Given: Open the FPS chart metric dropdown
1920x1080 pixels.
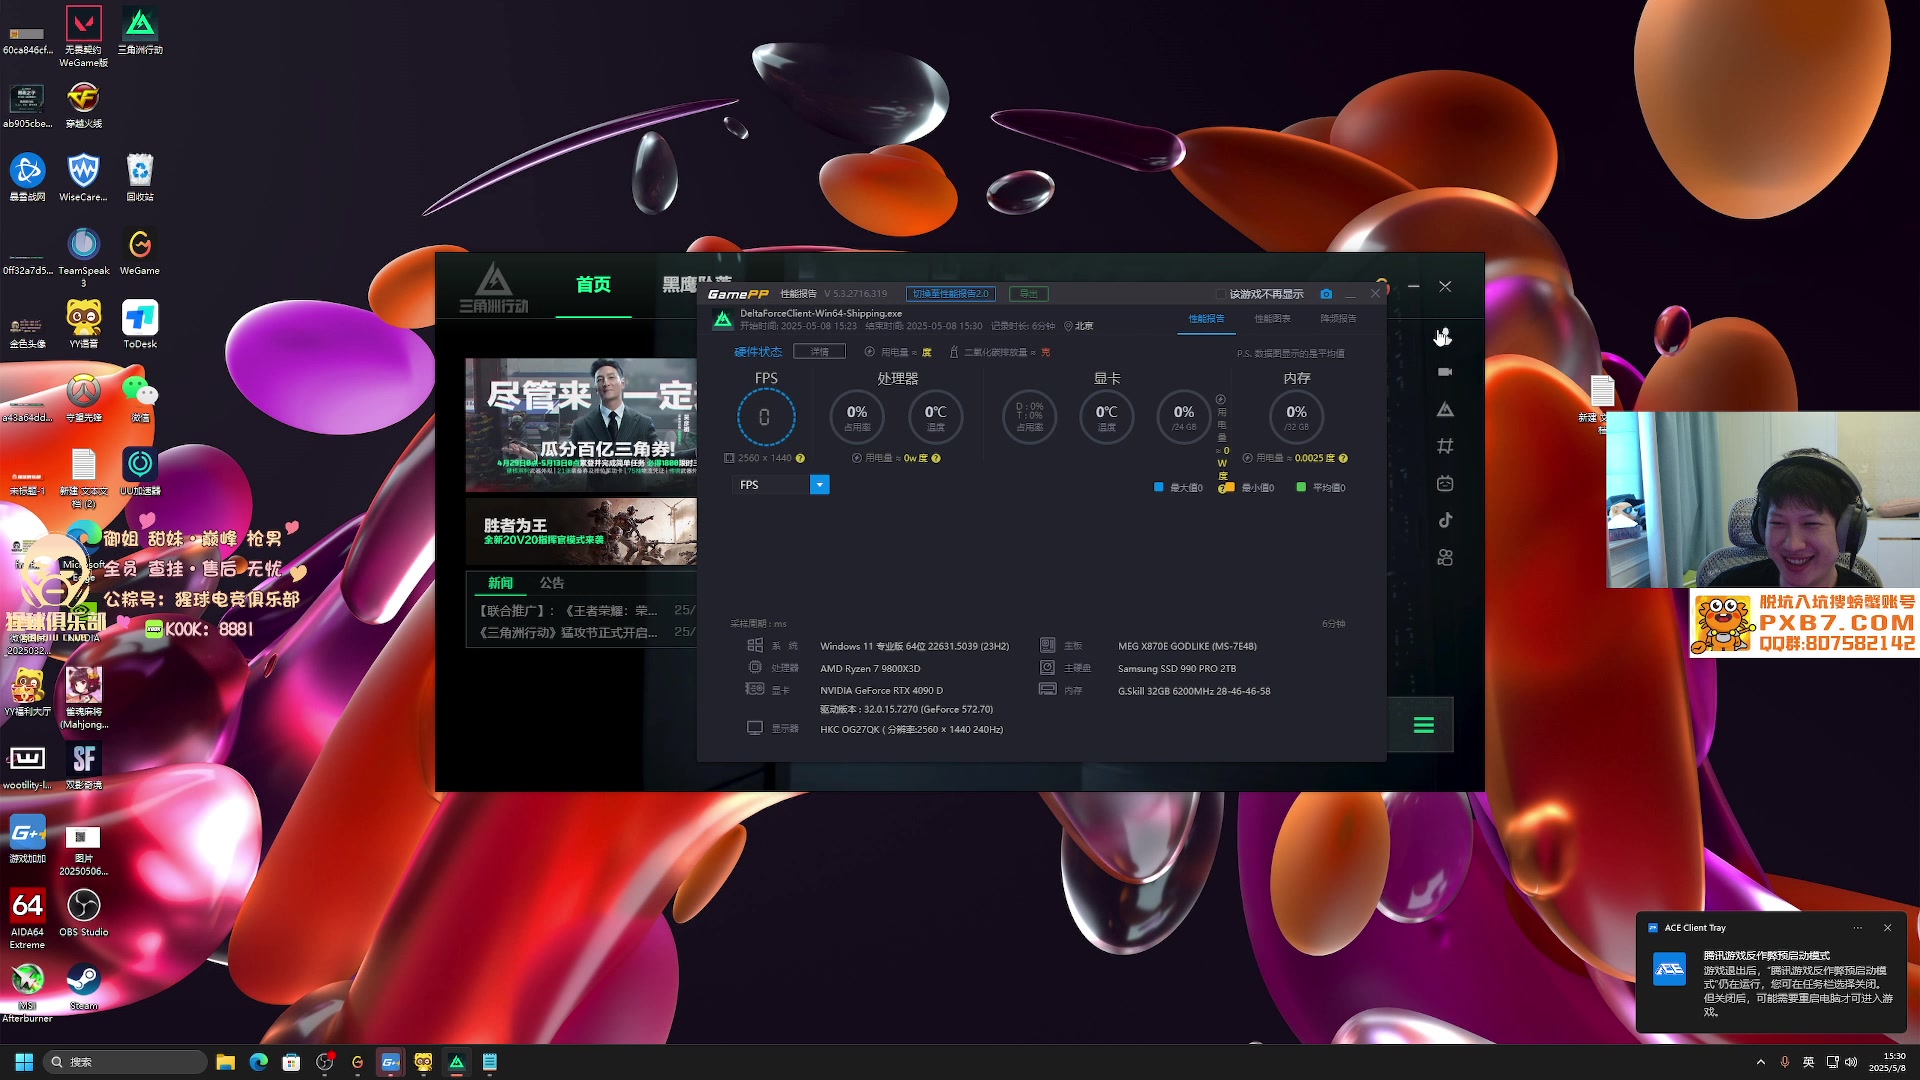Looking at the screenshot, I should (x=819, y=485).
